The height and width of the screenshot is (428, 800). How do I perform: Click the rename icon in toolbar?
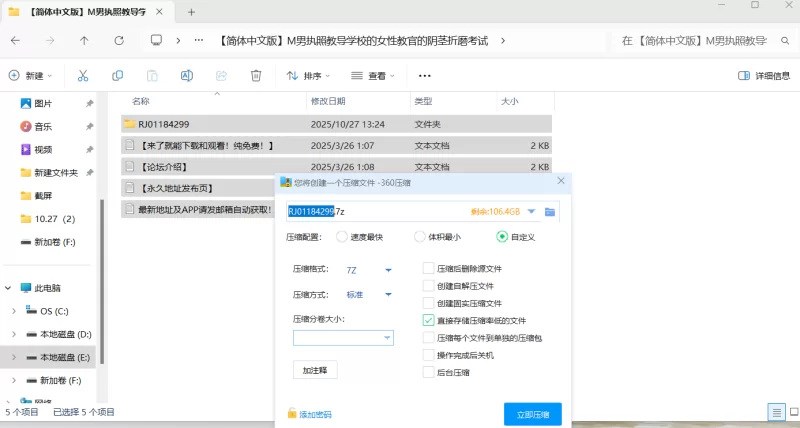[x=187, y=76]
